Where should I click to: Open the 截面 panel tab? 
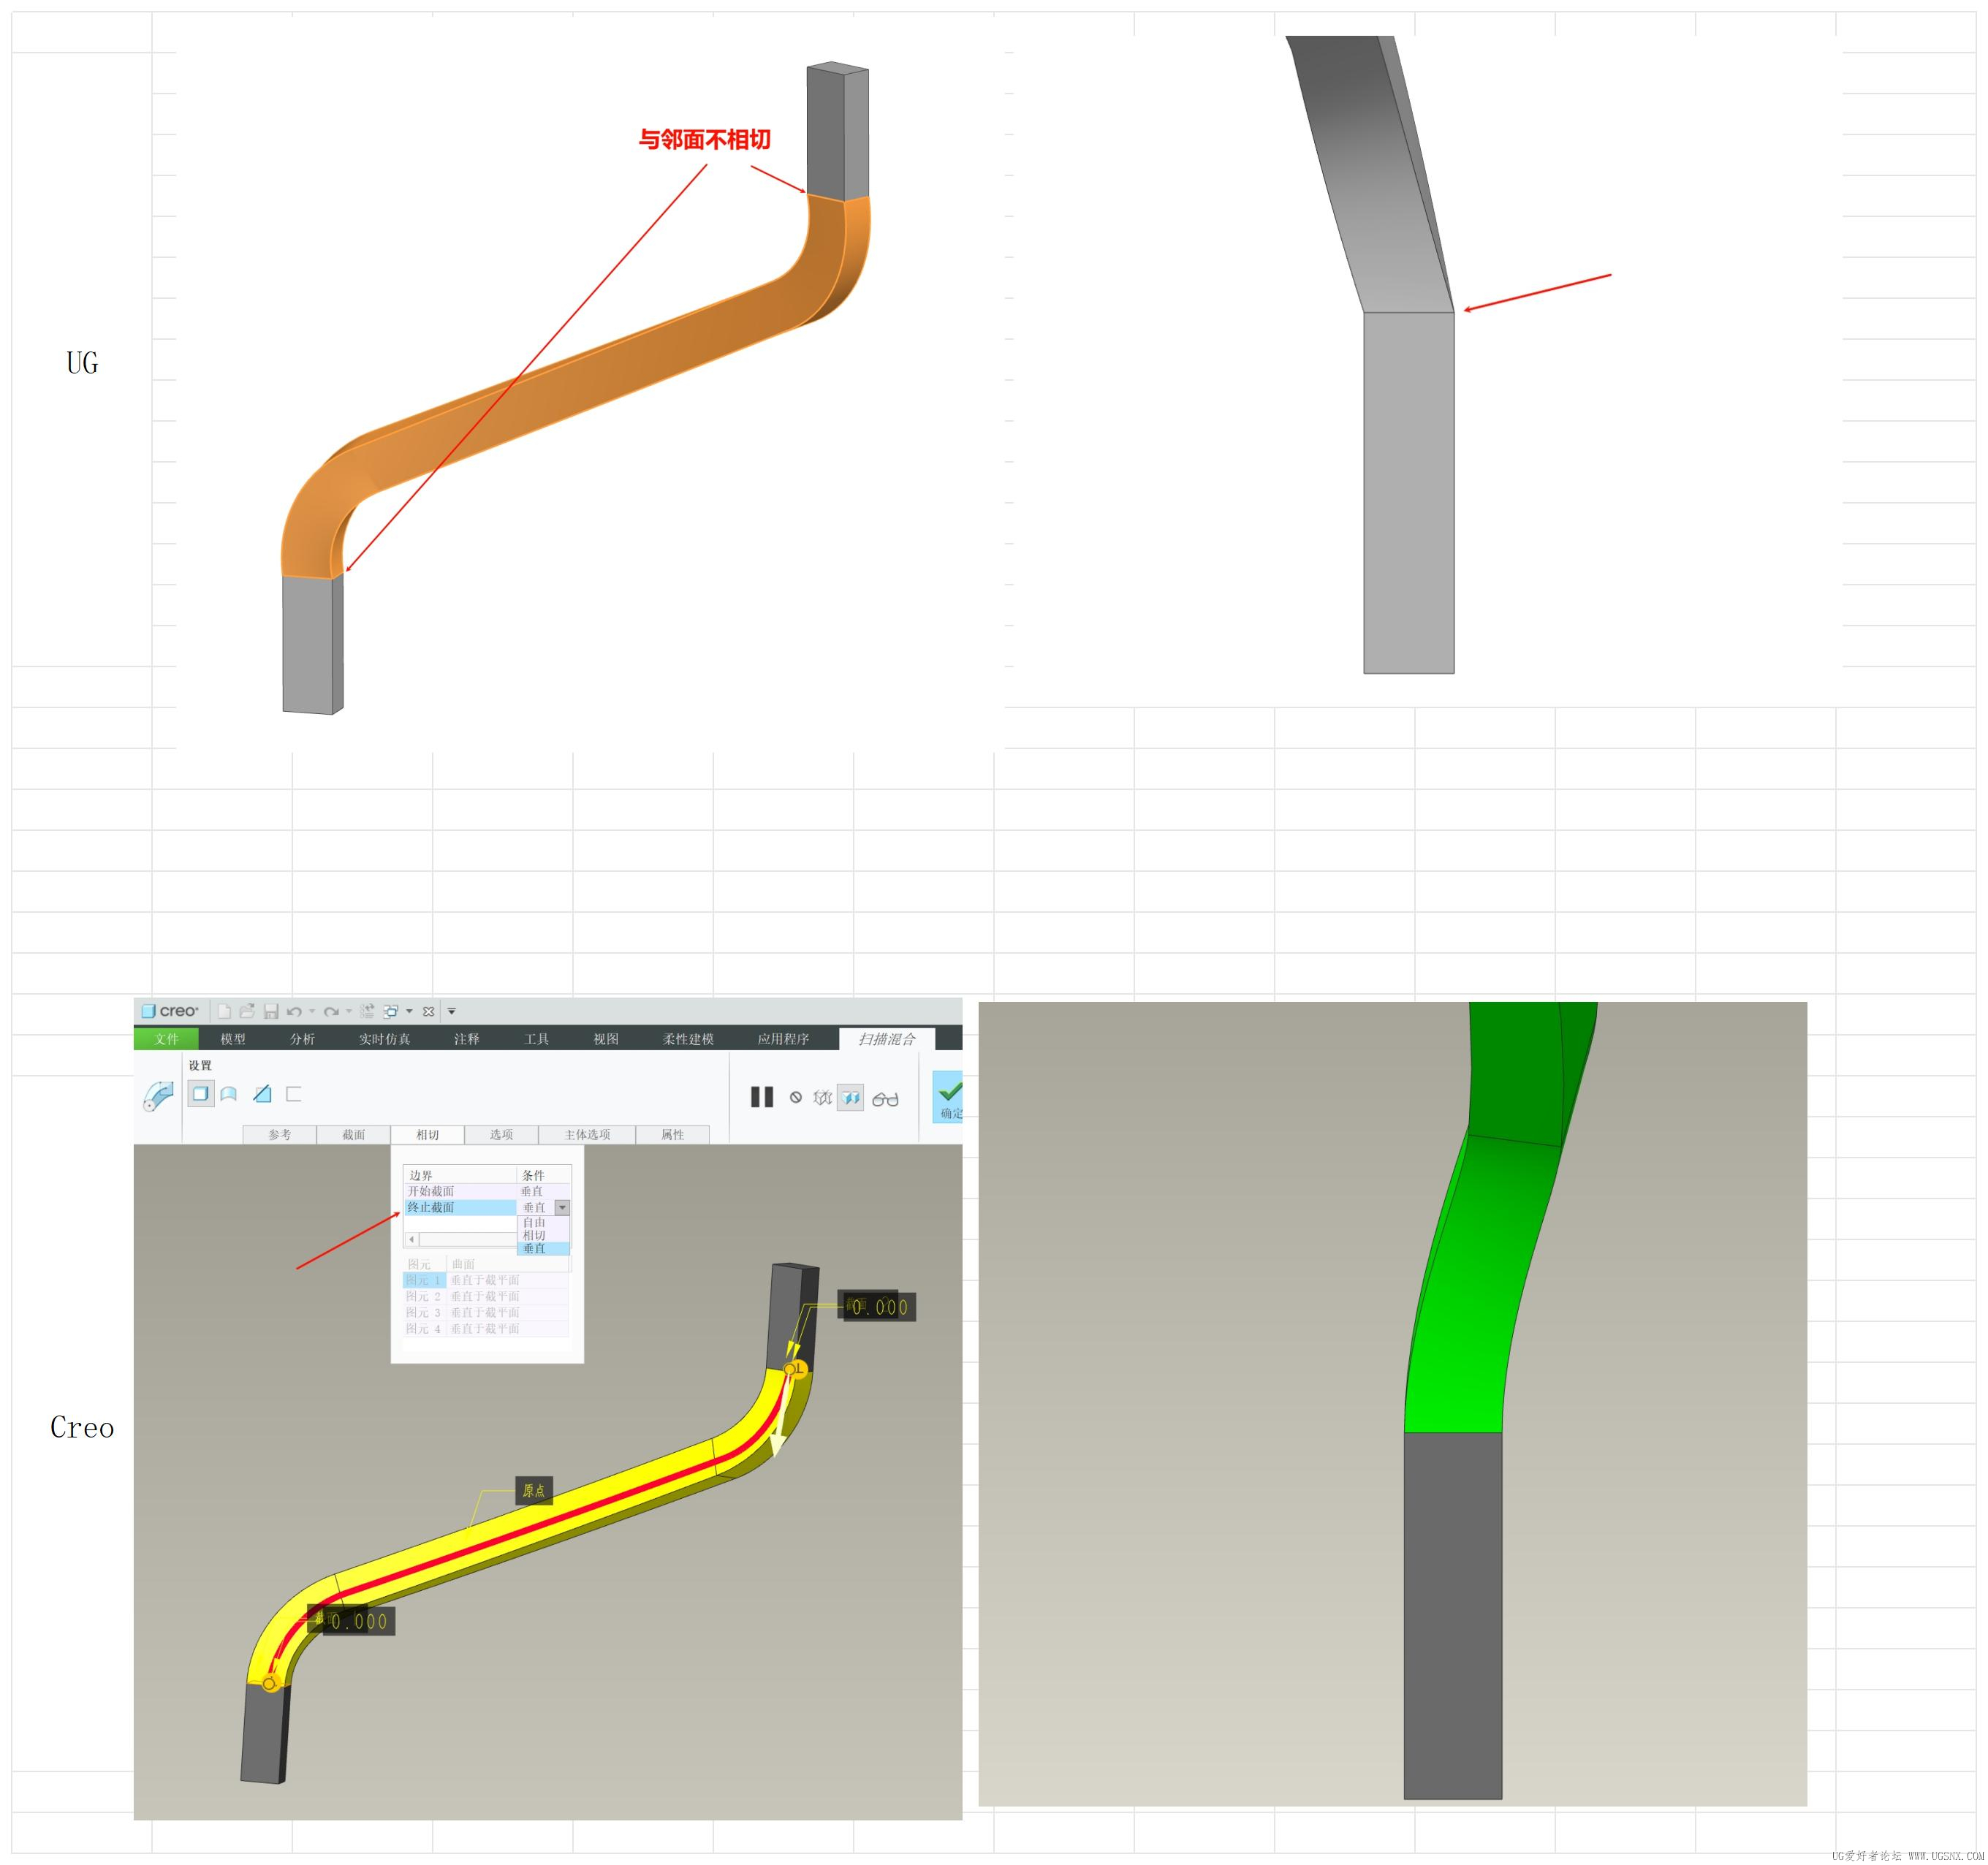pos(353,1134)
